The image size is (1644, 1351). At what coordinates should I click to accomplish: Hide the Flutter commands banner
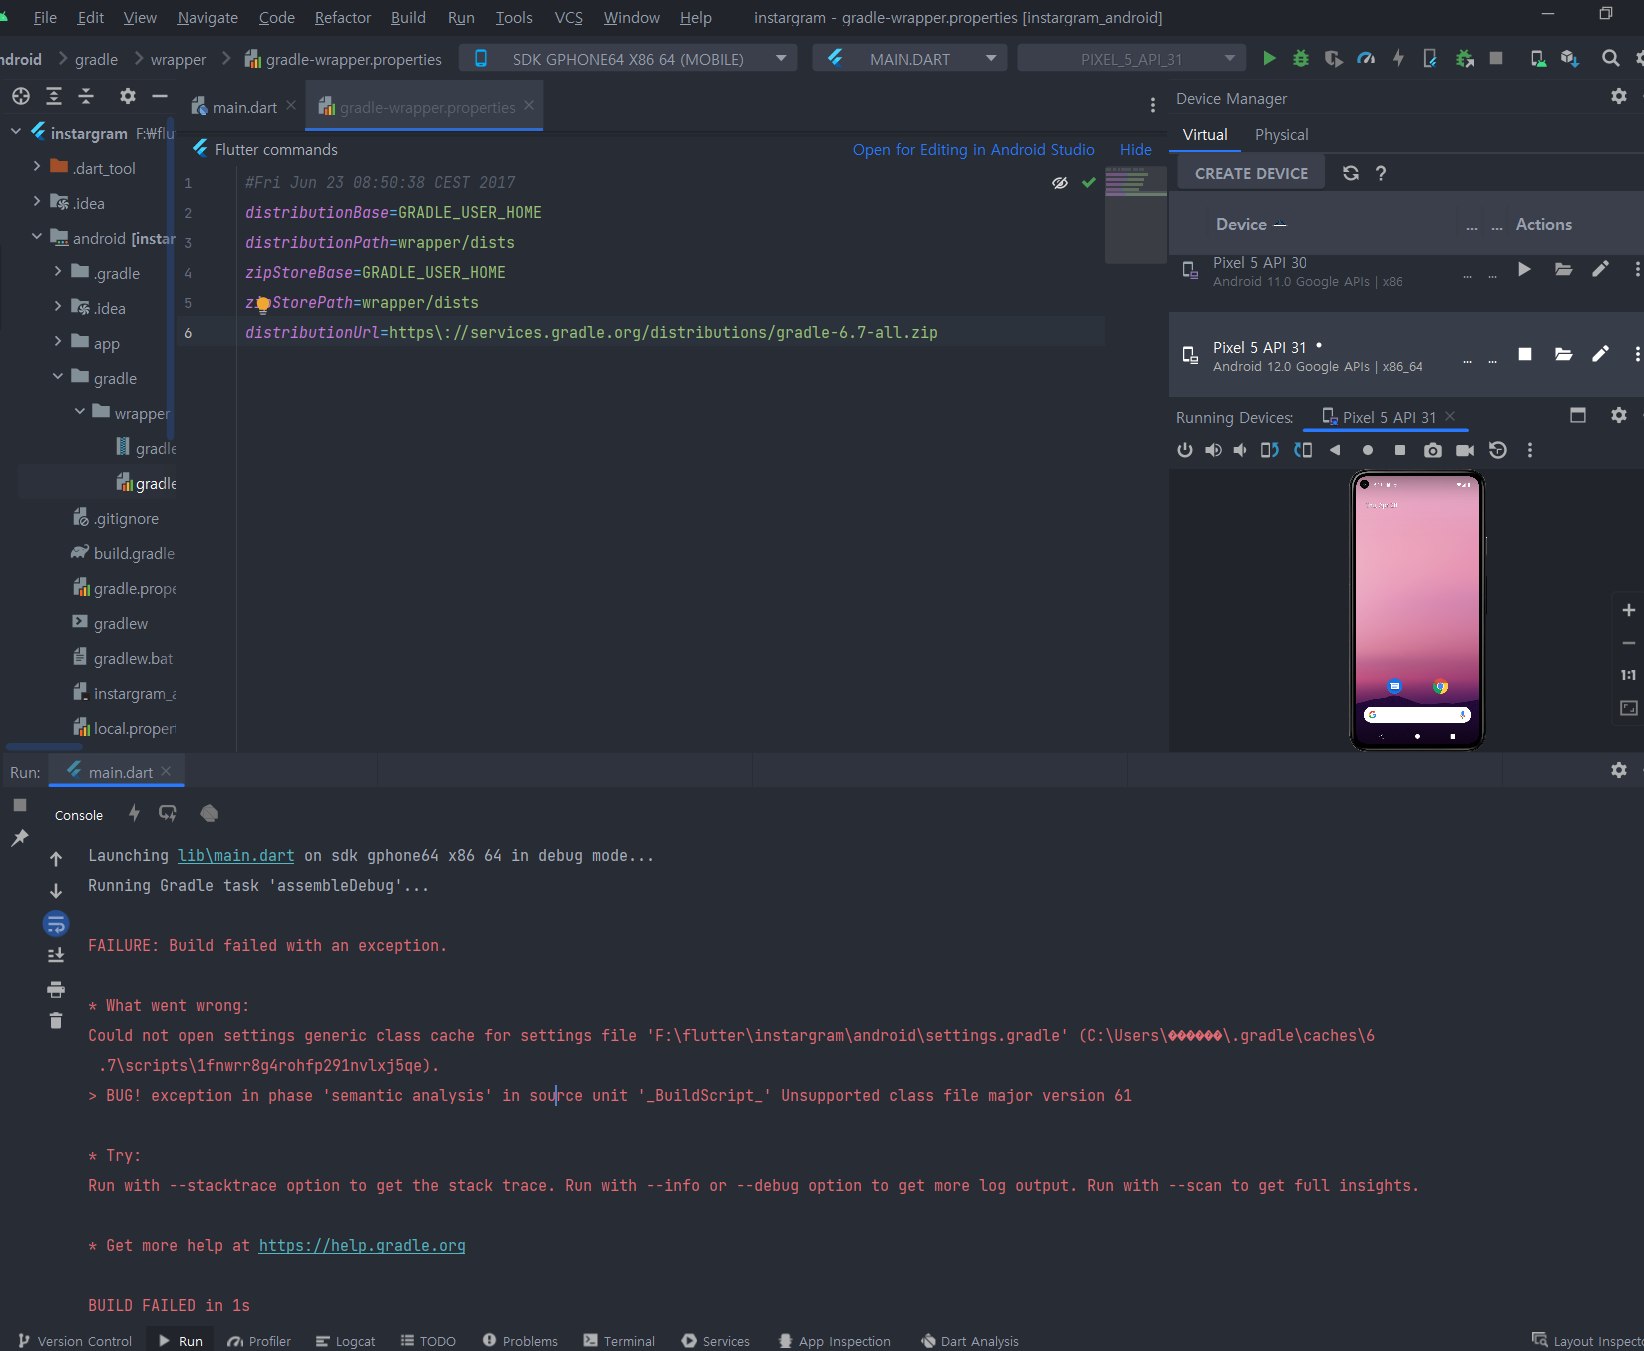[x=1135, y=149]
